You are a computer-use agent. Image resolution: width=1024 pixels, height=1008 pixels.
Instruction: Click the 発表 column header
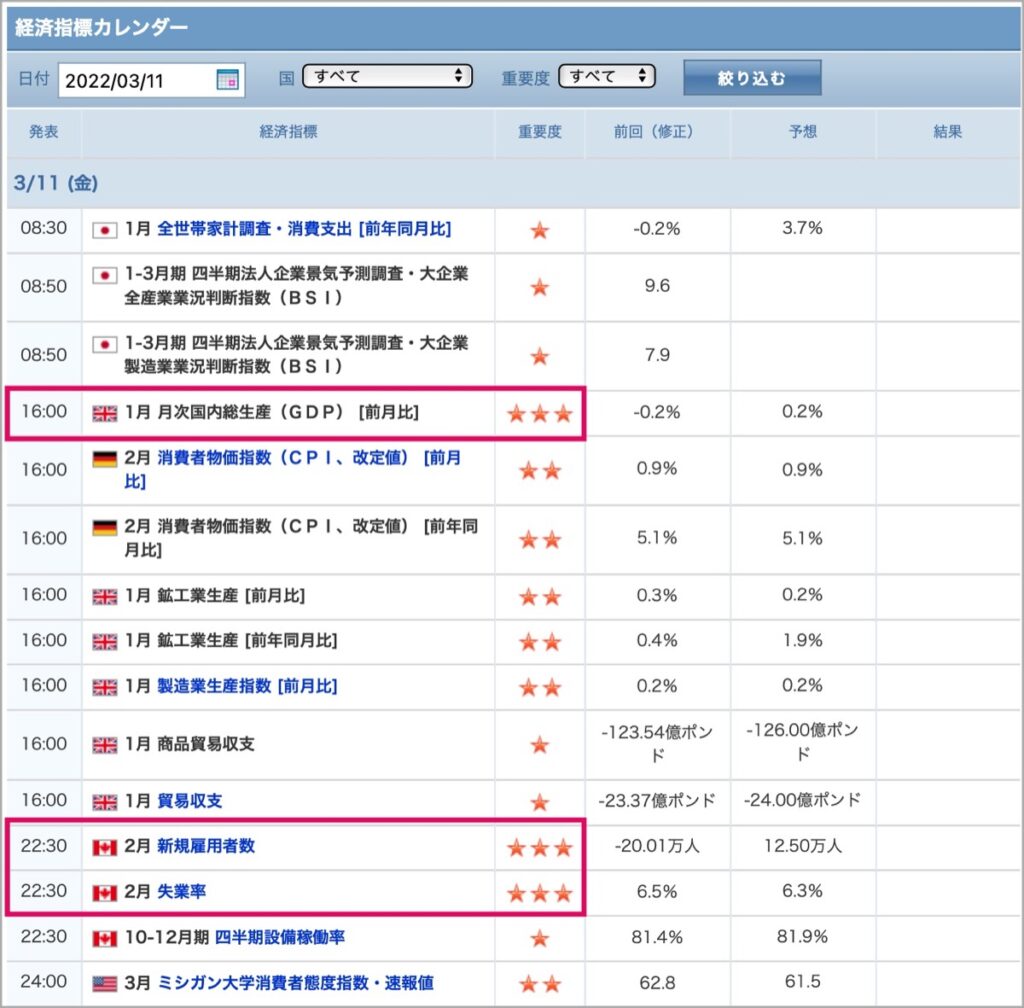pyautogui.click(x=44, y=132)
